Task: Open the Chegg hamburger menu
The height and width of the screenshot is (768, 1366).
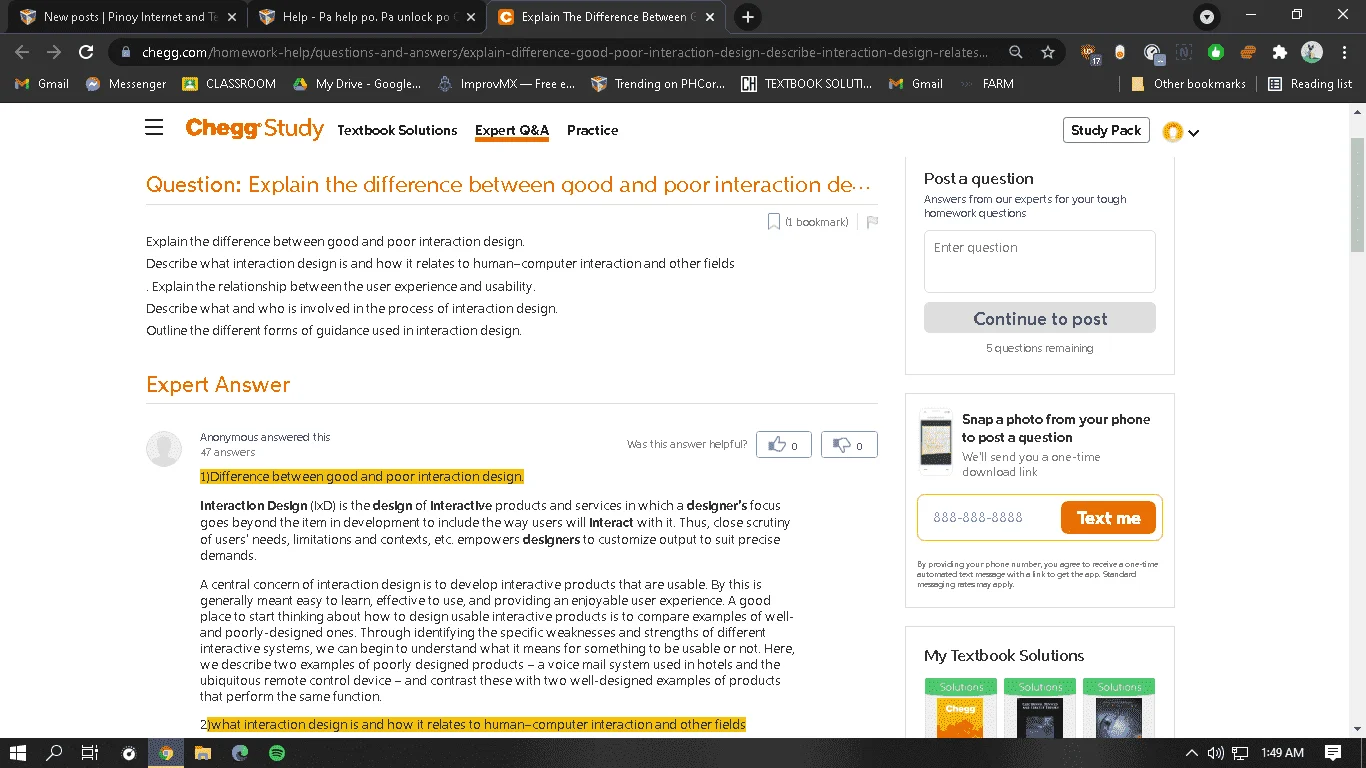Action: click(x=154, y=128)
